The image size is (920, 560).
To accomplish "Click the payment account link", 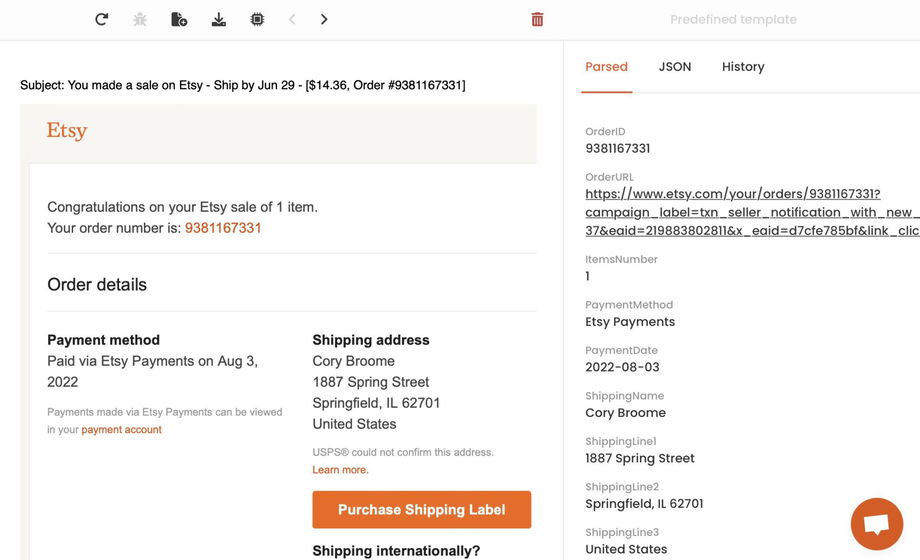I will point(121,430).
